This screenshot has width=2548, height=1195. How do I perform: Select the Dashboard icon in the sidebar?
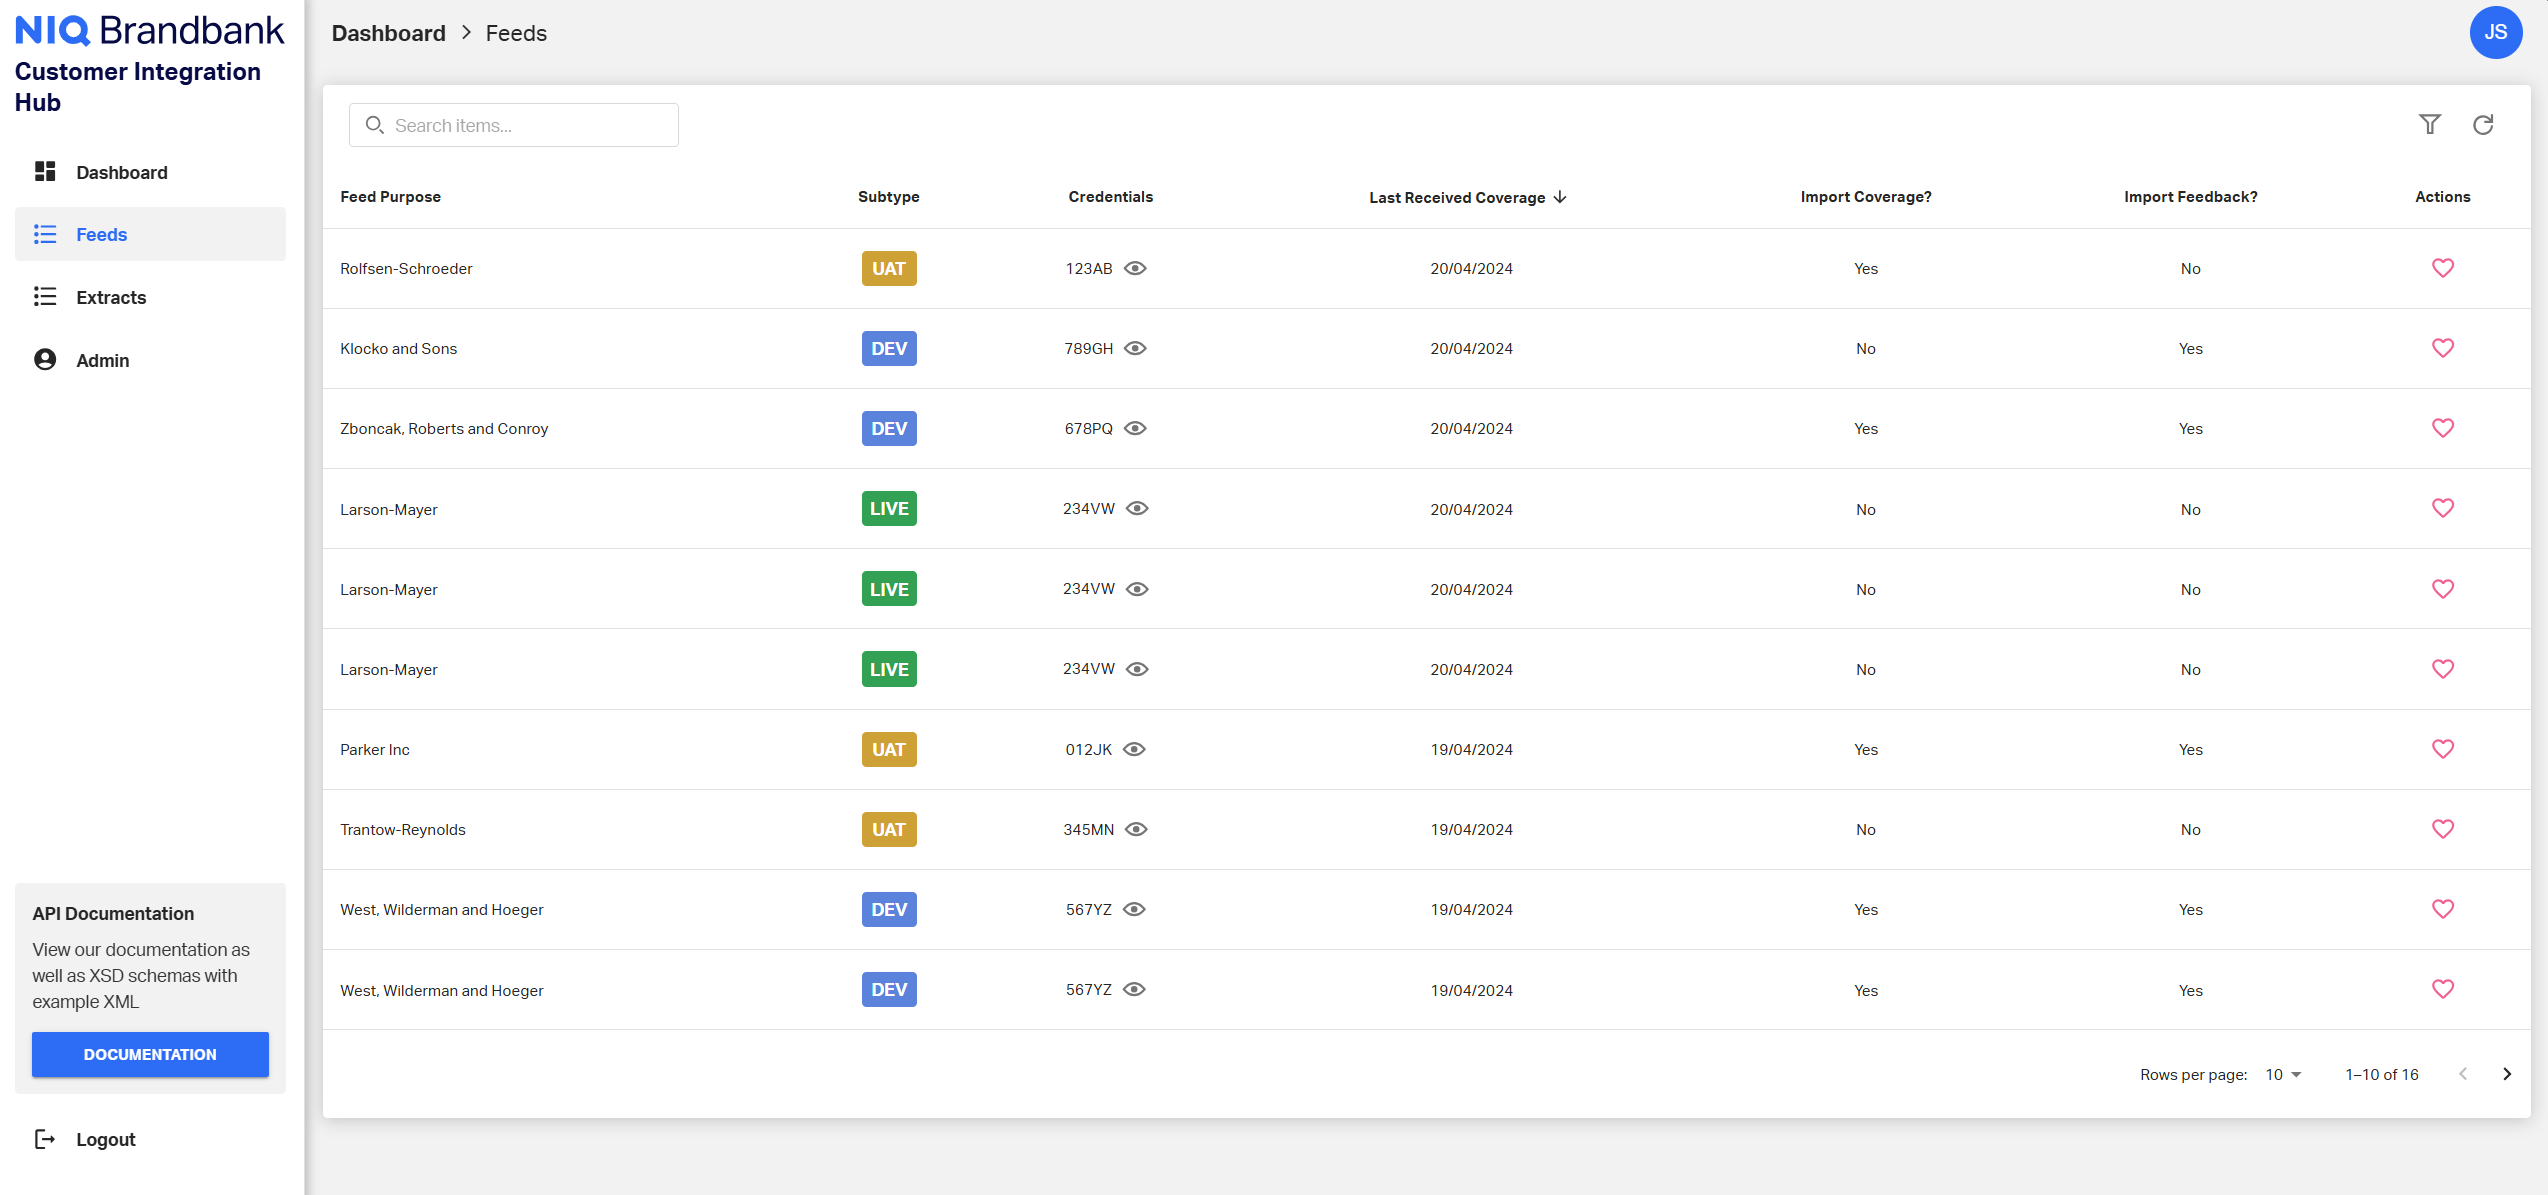pos(45,171)
